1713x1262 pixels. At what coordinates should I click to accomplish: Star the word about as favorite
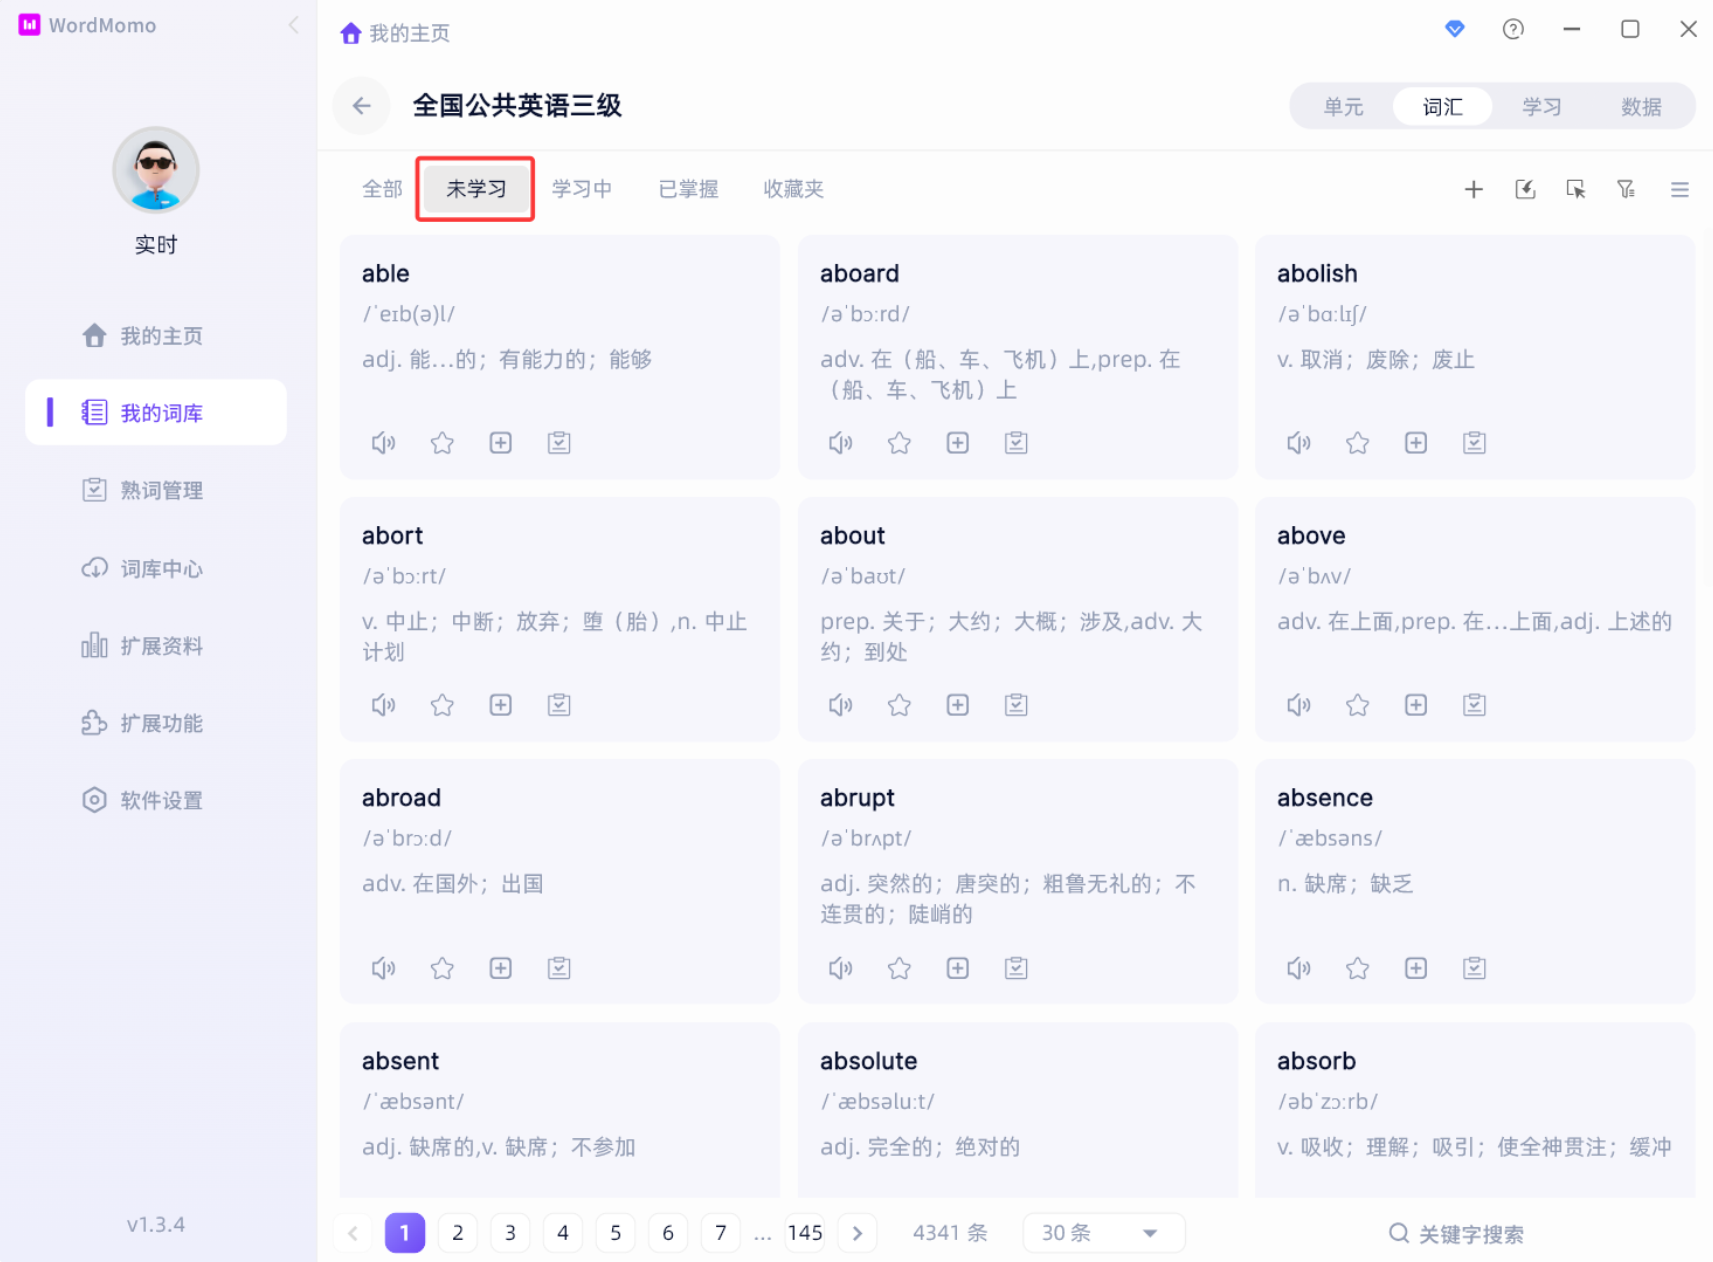899,705
